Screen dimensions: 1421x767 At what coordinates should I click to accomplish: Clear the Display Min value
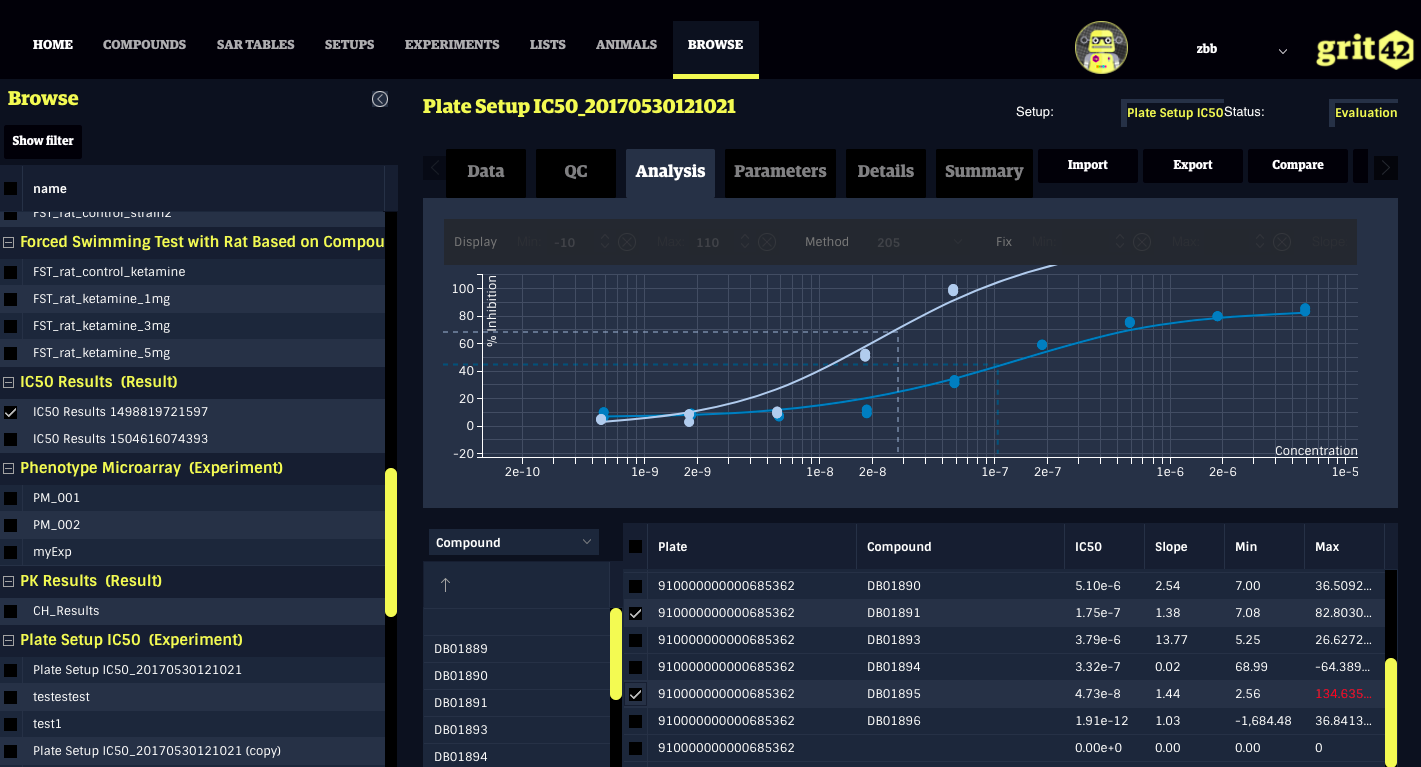(x=626, y=242)
